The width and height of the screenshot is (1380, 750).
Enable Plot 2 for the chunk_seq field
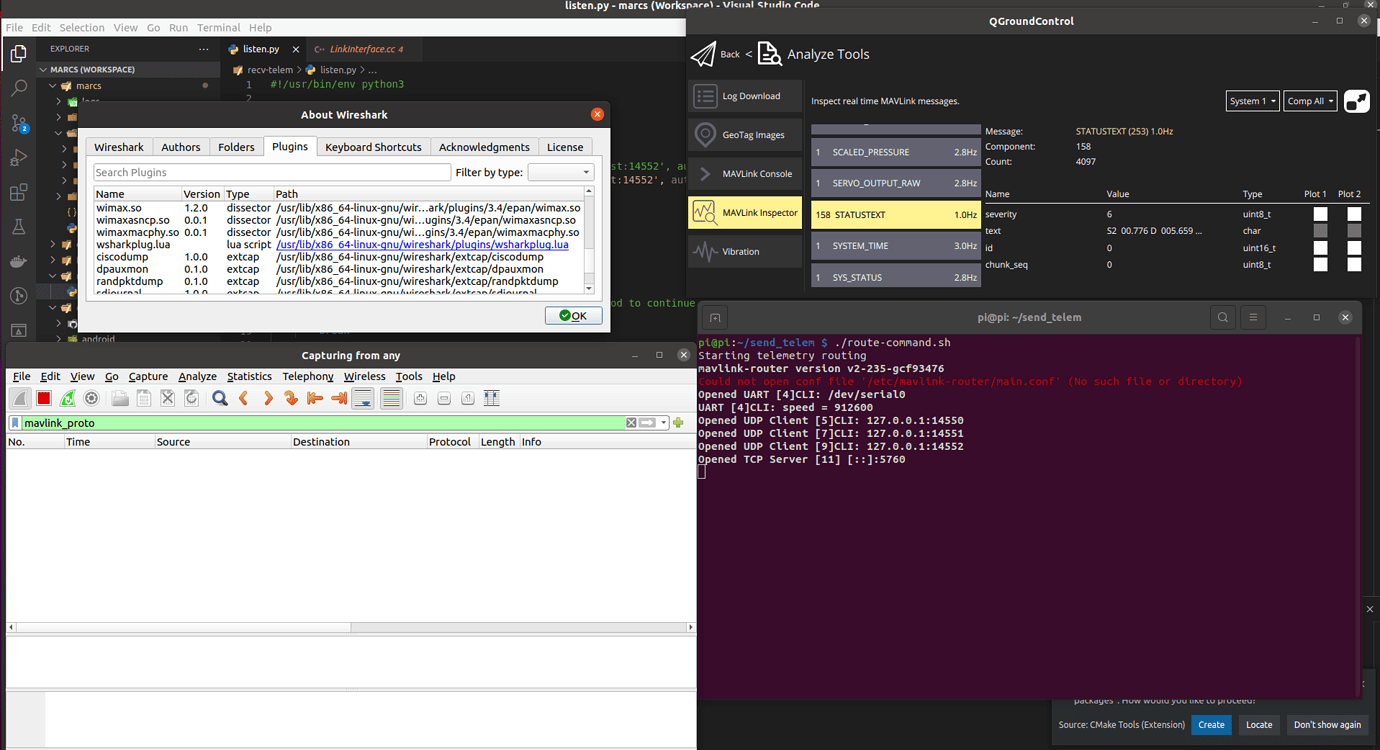point(1354,264)
